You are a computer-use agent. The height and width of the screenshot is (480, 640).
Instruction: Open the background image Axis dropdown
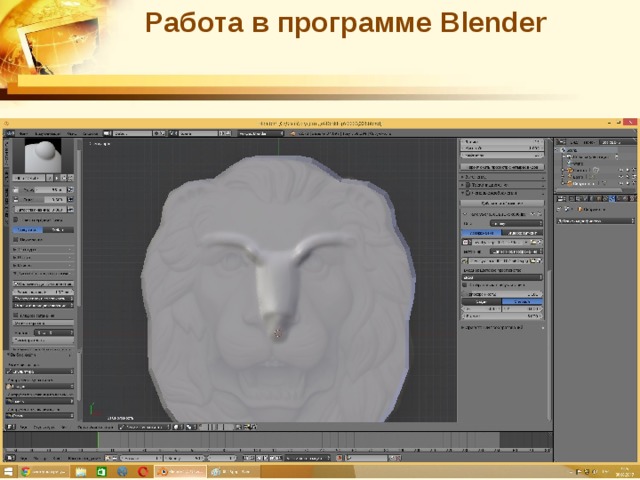pyautogui.click(x=516, y=223)
